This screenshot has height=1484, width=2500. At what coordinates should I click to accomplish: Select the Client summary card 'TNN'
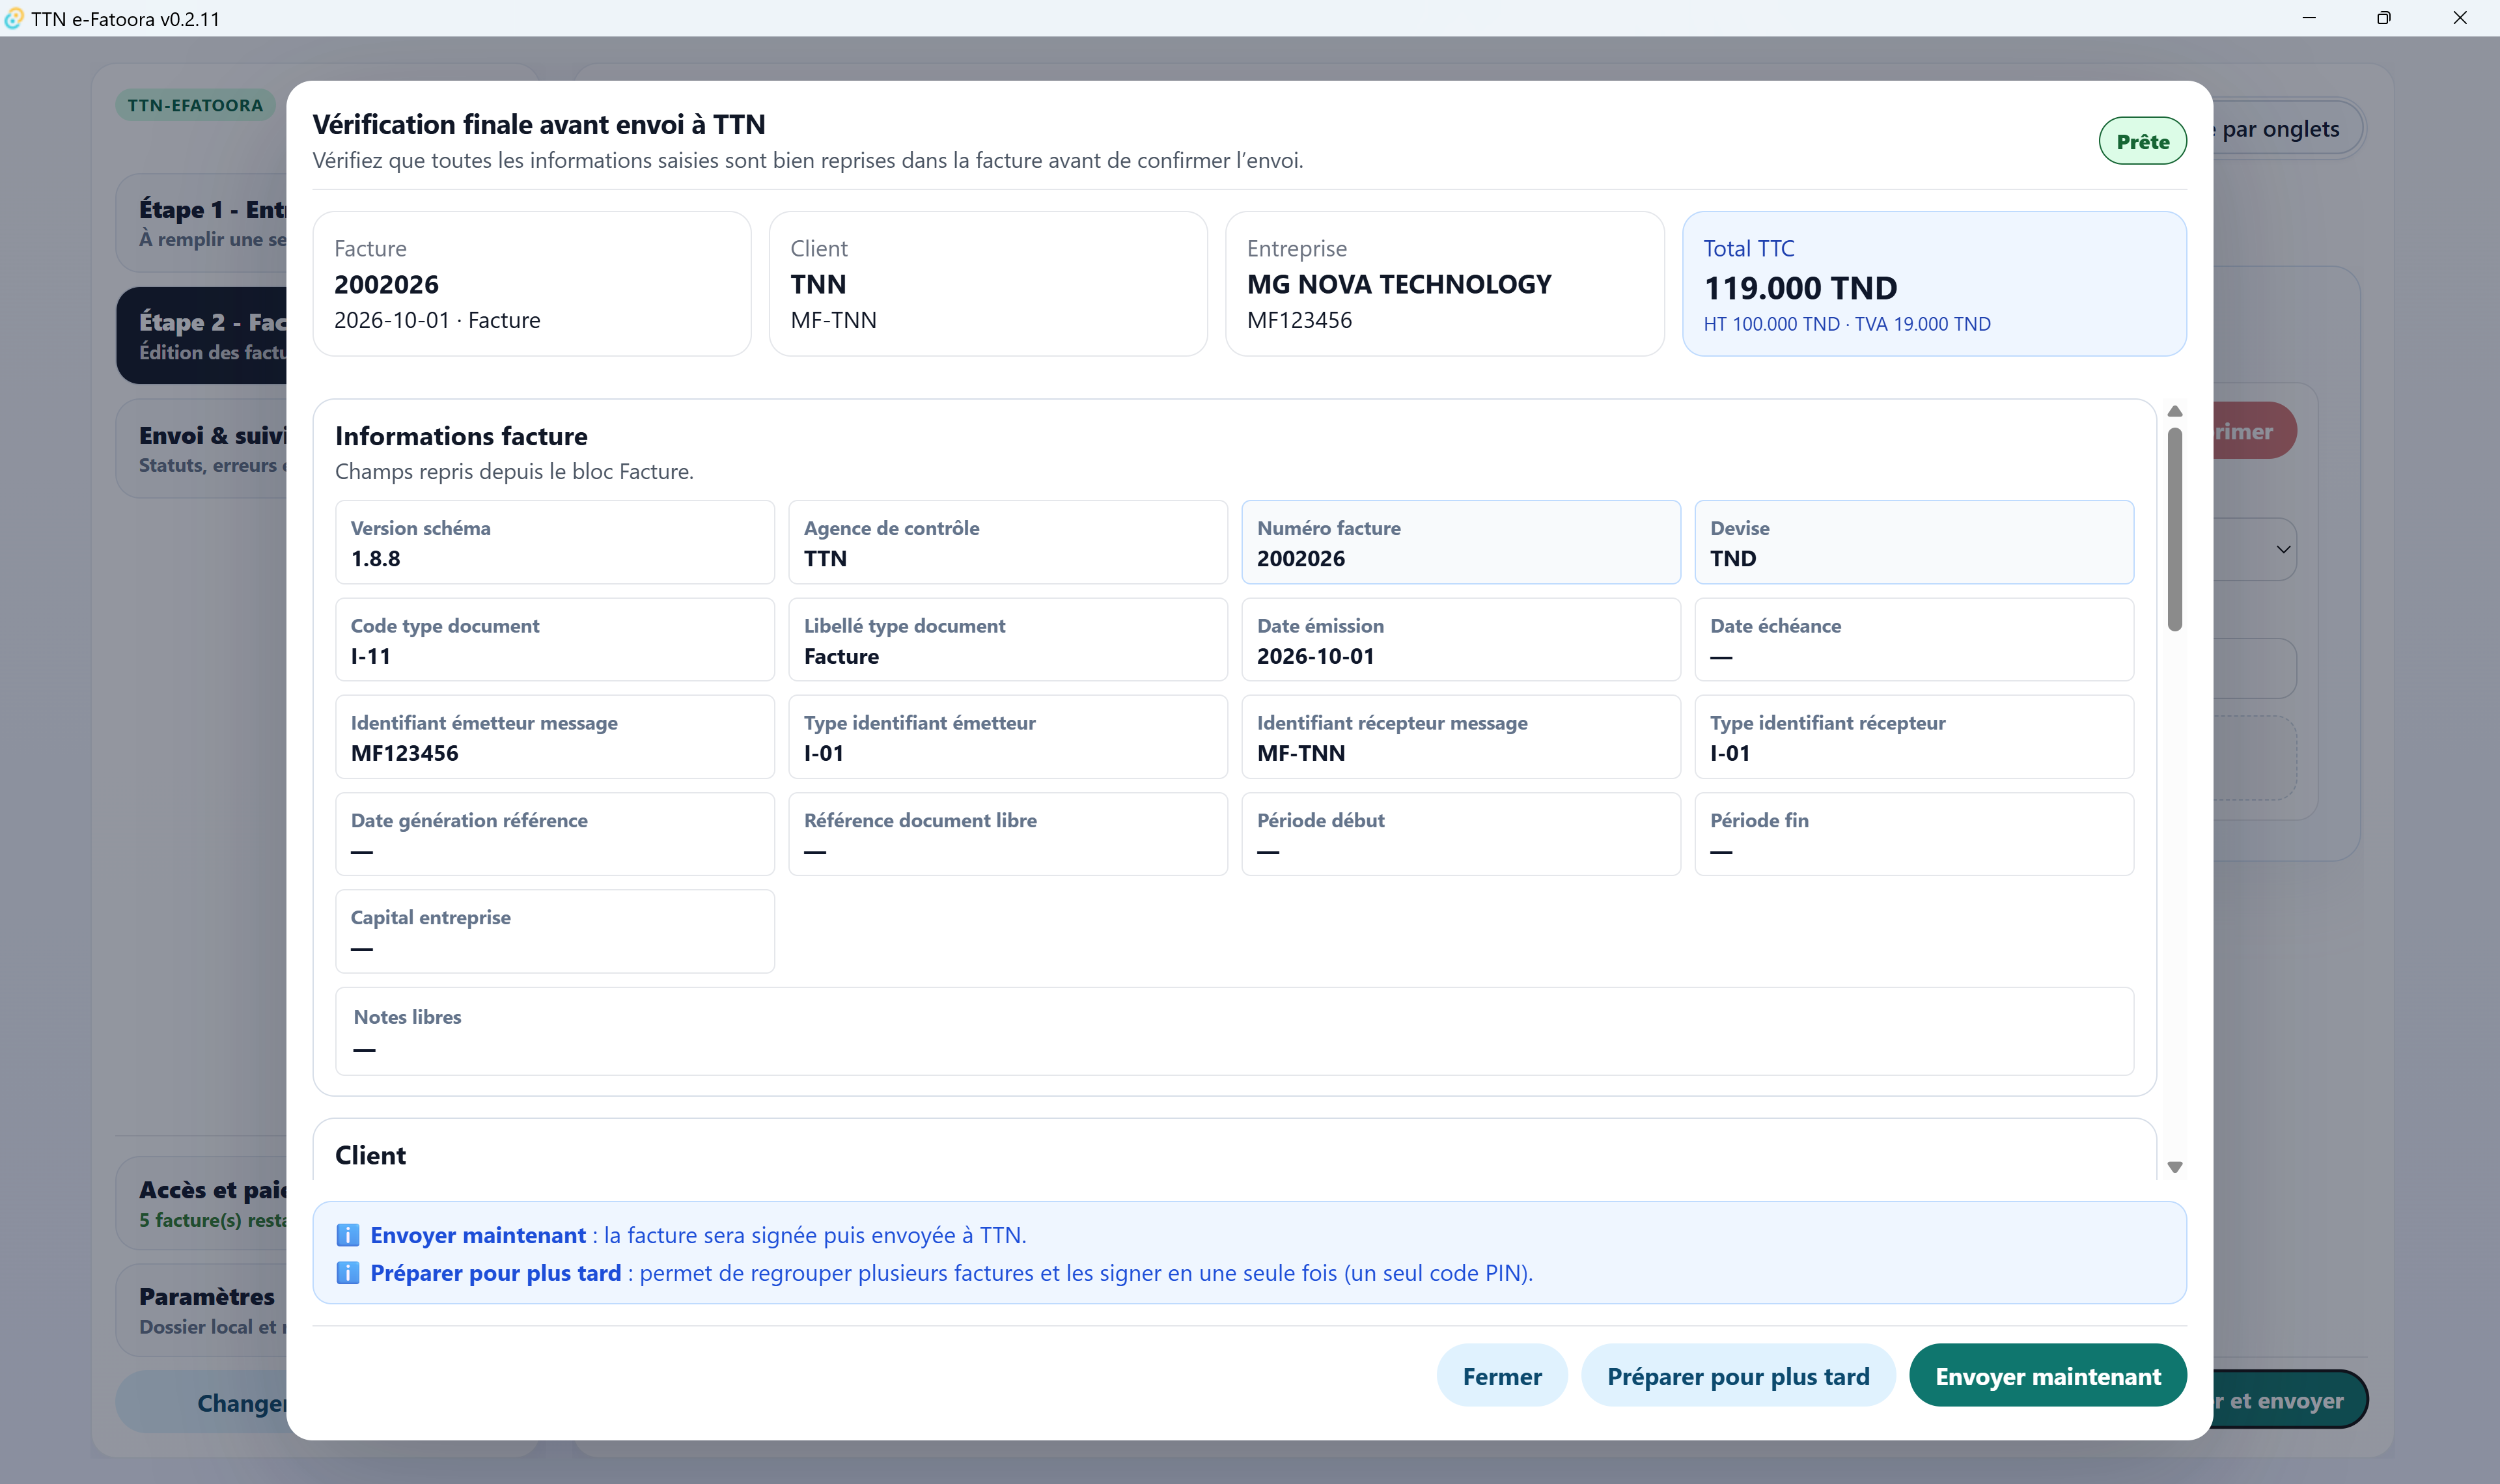click(x=988, y=284)
